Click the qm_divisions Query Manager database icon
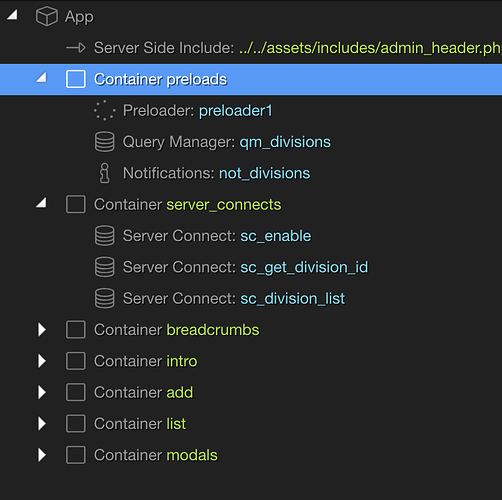 tap(105, 142)
